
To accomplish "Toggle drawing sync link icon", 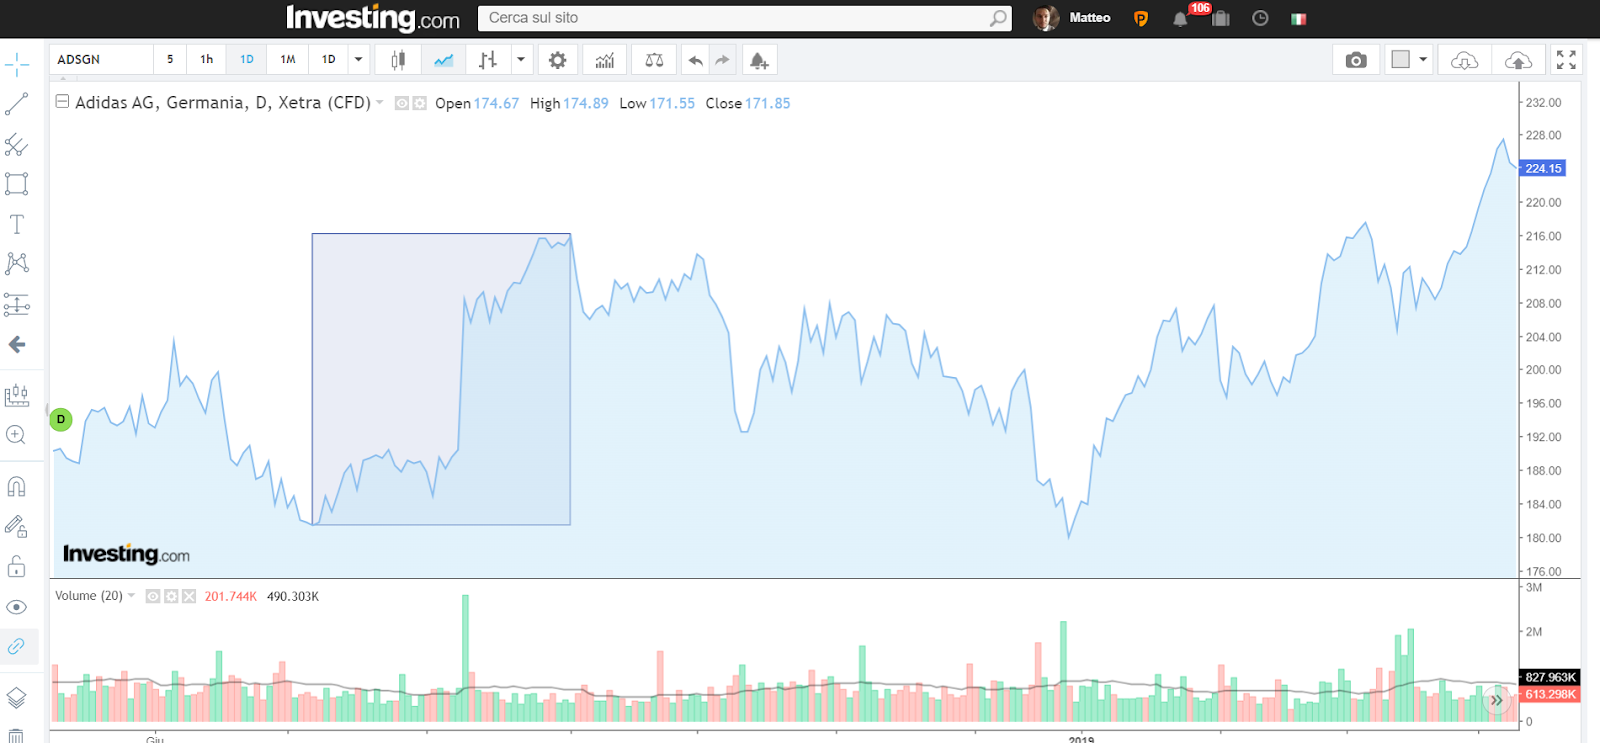I will point(17,647).
